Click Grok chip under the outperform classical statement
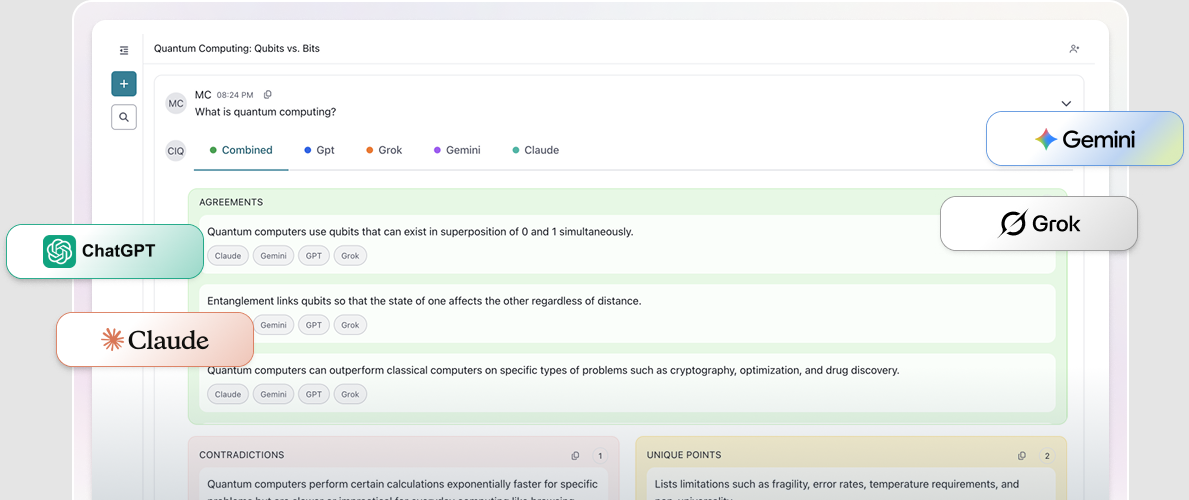The image size is (1189, 500). (350, 394)
